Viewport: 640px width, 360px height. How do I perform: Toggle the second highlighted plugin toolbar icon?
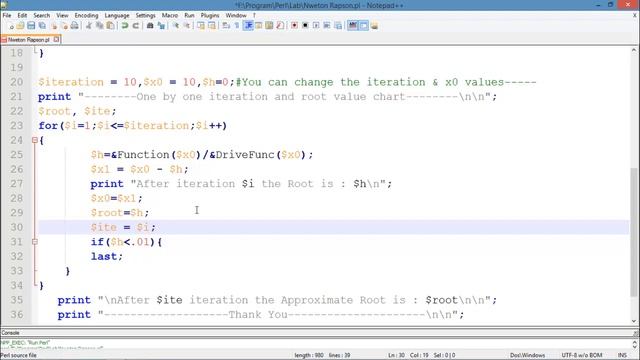pos(363,26)
